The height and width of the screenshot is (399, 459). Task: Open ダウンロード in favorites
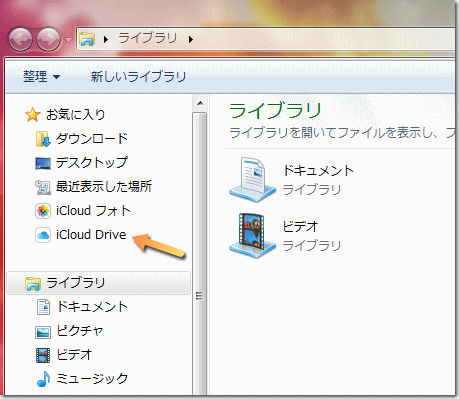click(92, 139)
